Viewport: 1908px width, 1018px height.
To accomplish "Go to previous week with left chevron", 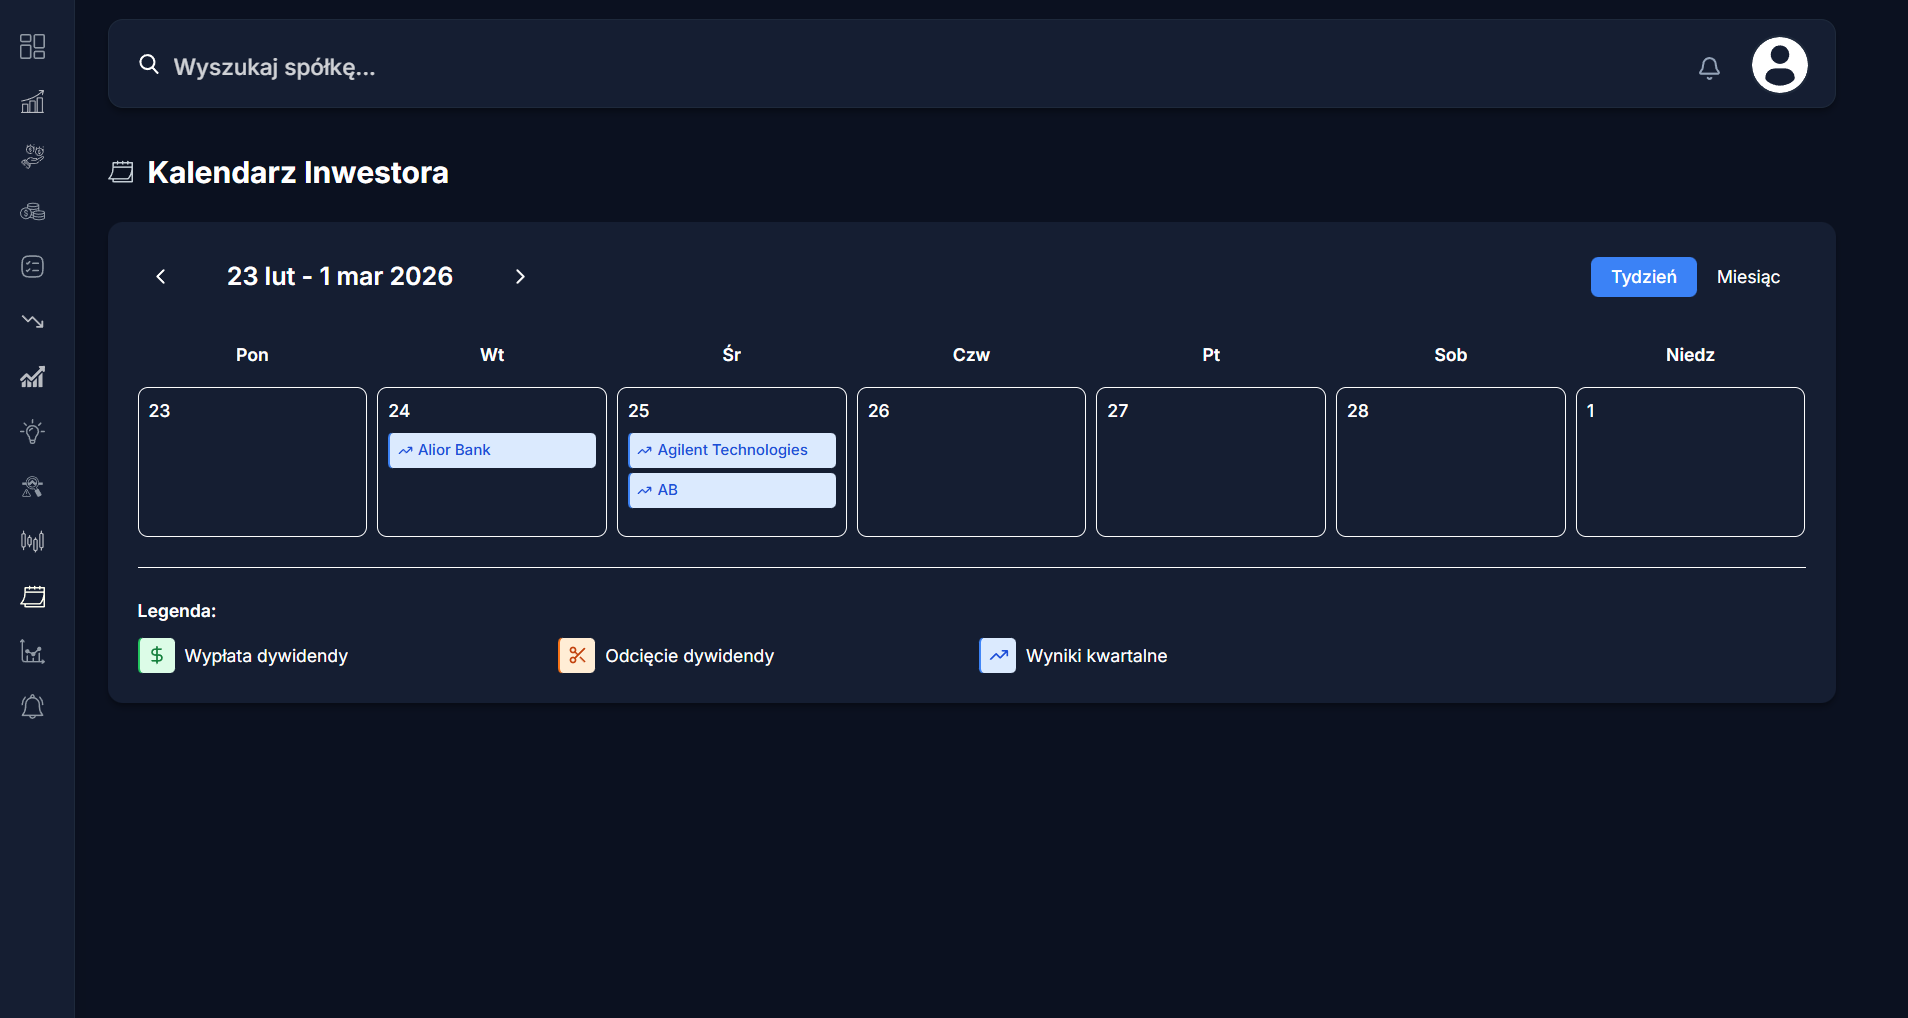I will [161, 277].
